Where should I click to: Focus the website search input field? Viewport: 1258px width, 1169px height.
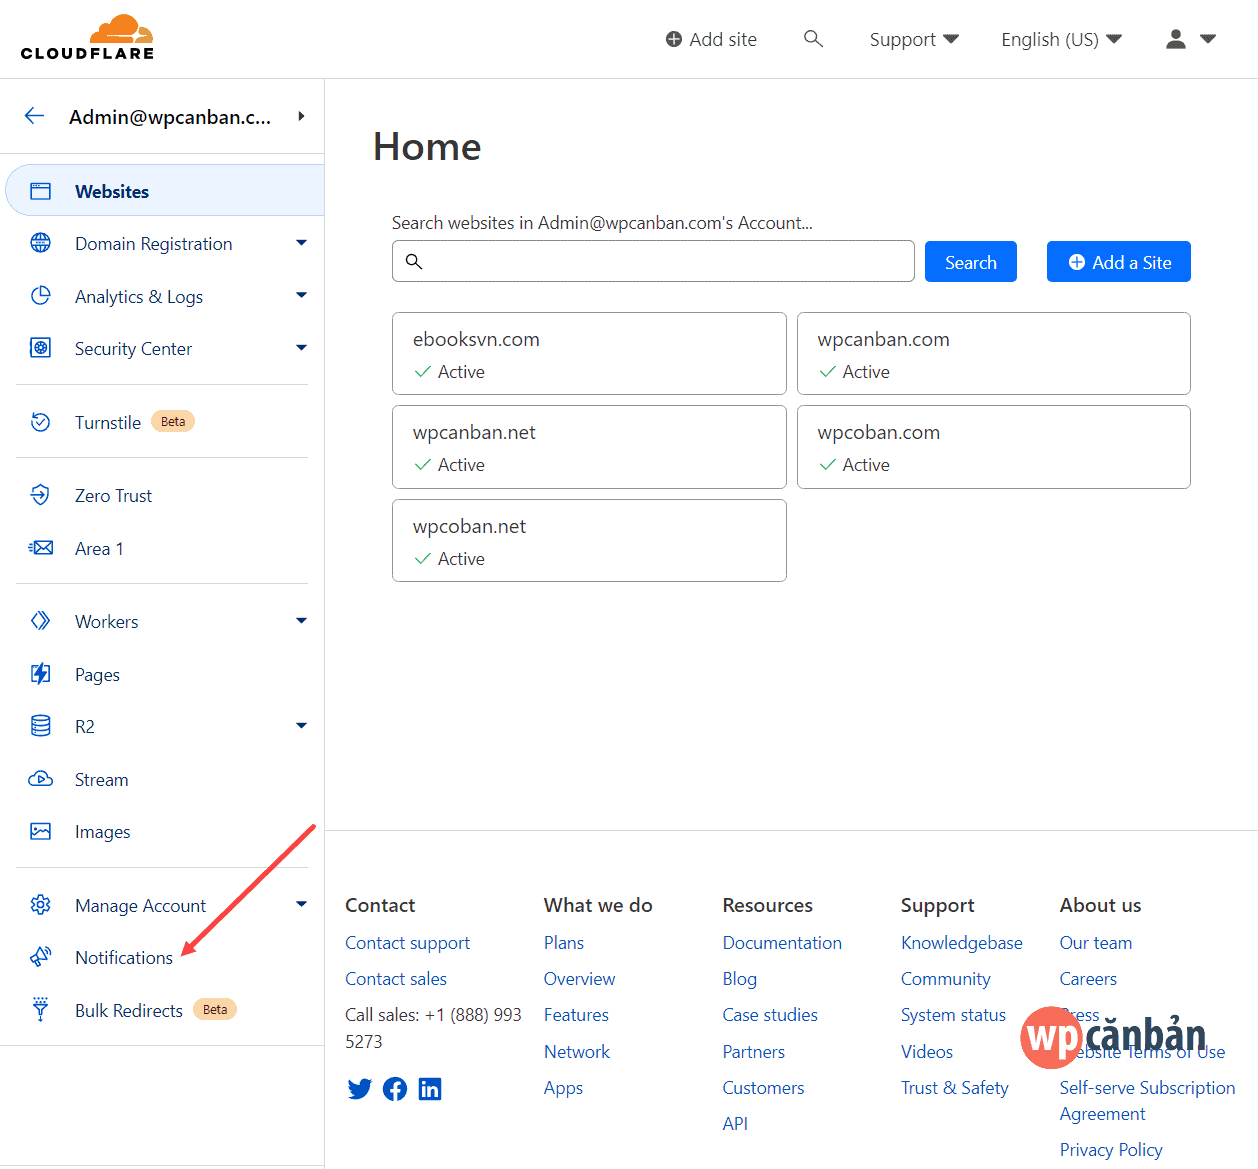pyautogui.click(x=653, y=261)
